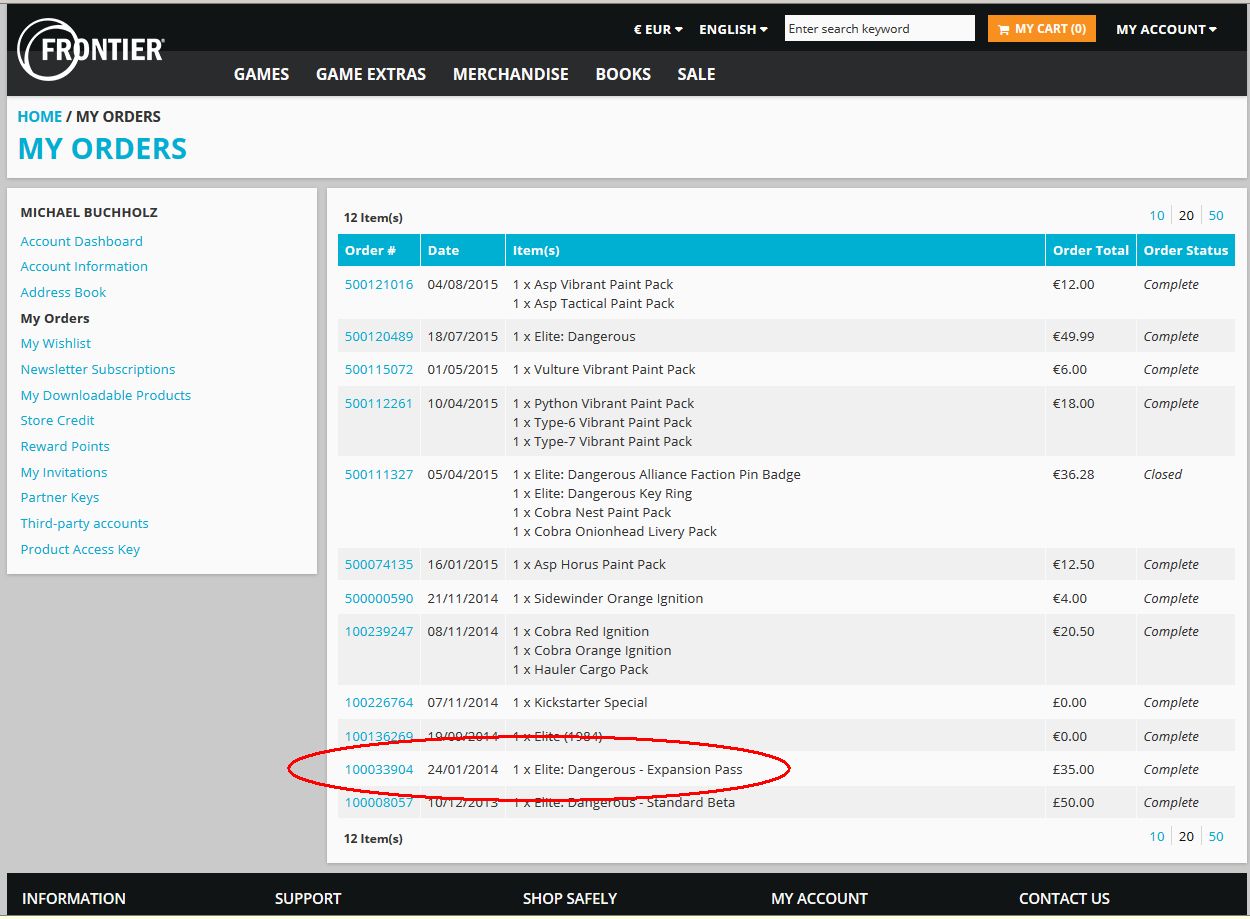This screenshot has height=919, width=1250.
Task: Click the Information footer heading
Action: click(74, 898)
